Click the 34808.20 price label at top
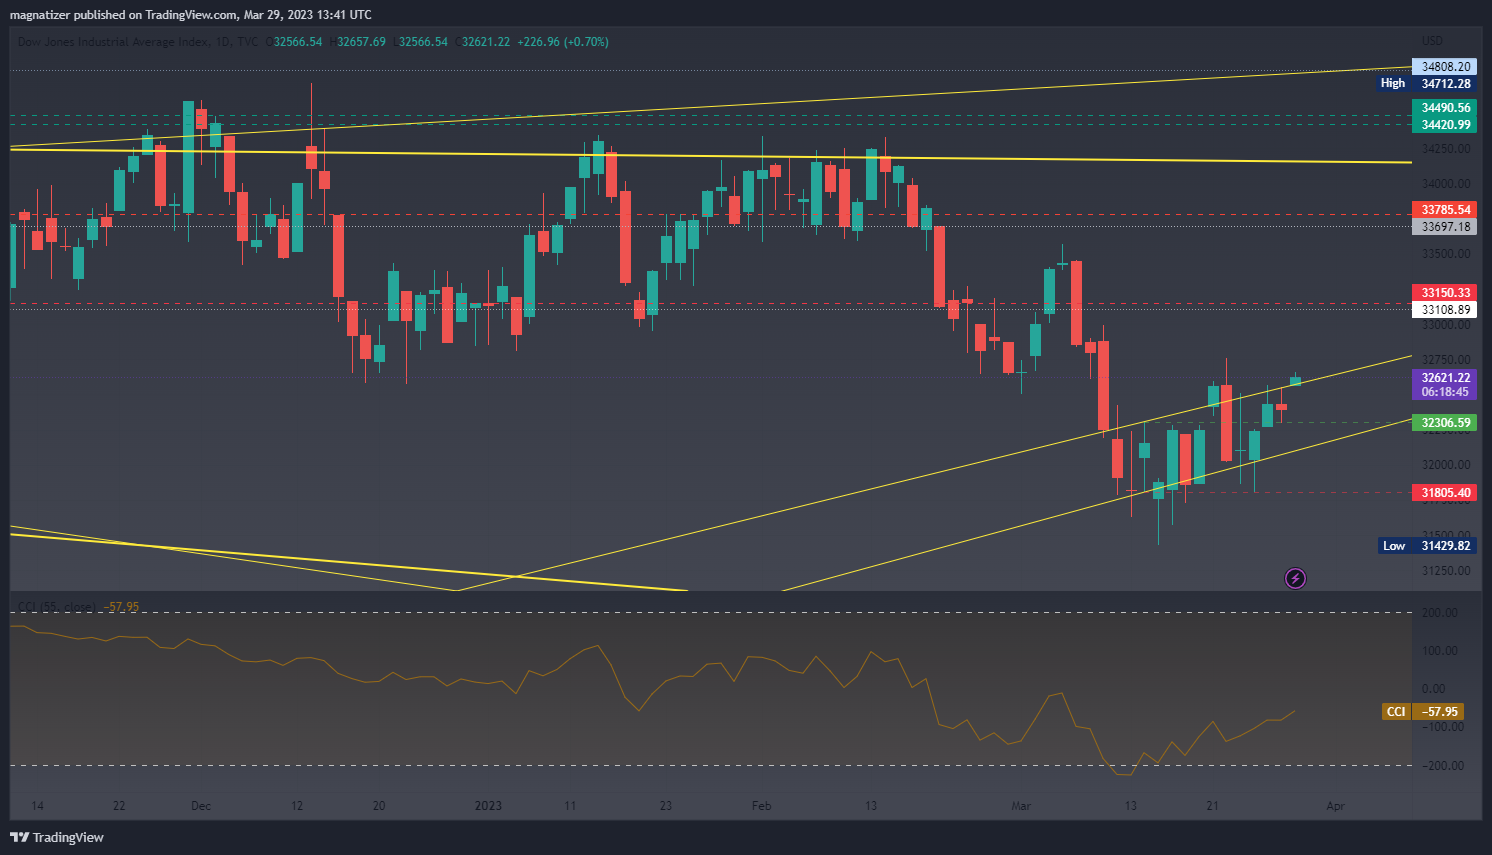The image size is (1492, 855). pos(1445,67)
